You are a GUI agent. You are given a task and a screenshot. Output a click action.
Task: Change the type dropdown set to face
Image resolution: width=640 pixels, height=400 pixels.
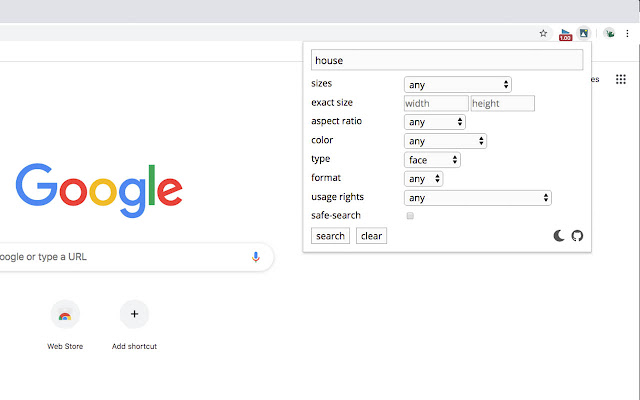(x=433, y=160)
